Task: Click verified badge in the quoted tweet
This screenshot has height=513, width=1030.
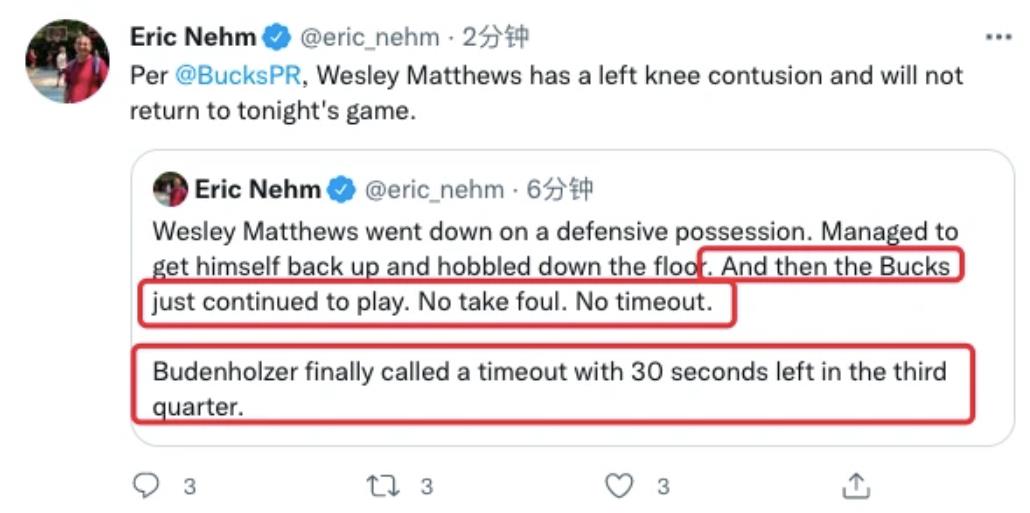Action: pos(340,189)
